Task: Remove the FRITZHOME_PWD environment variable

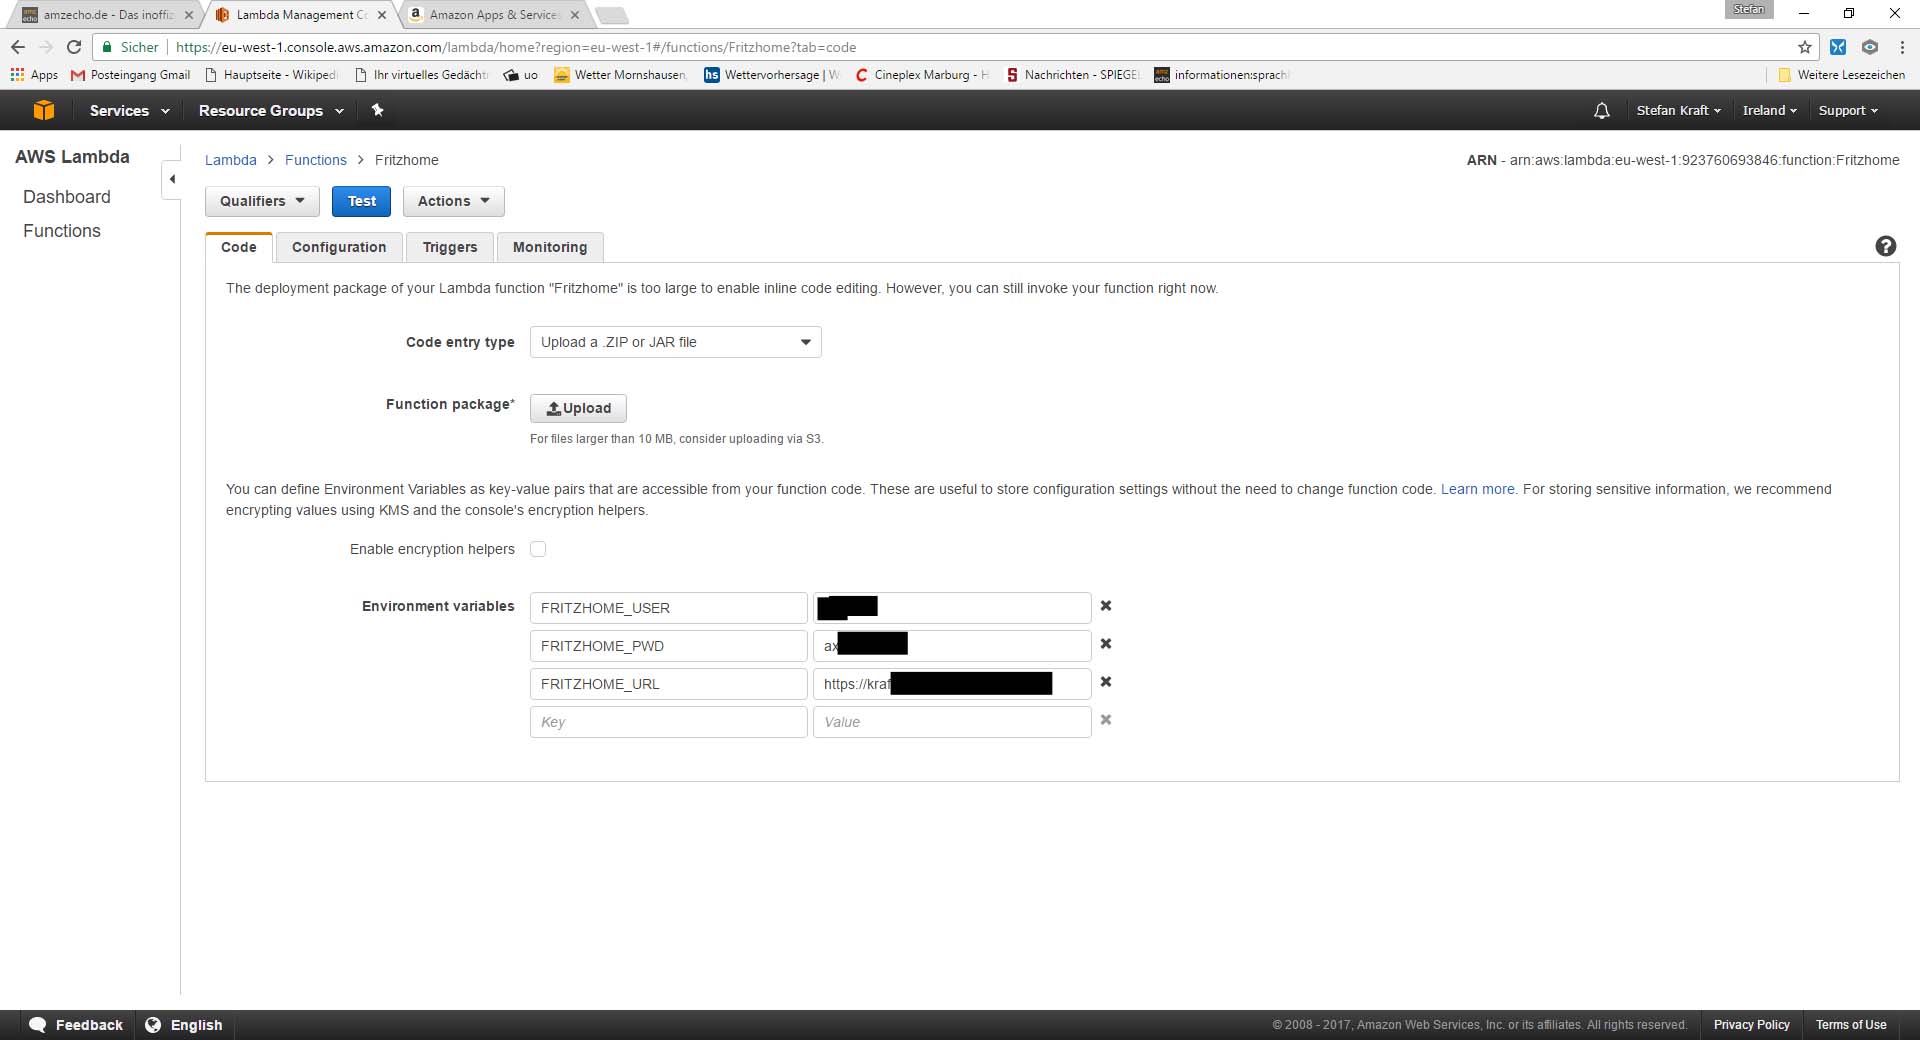Action: click(x=1106, y=644)
